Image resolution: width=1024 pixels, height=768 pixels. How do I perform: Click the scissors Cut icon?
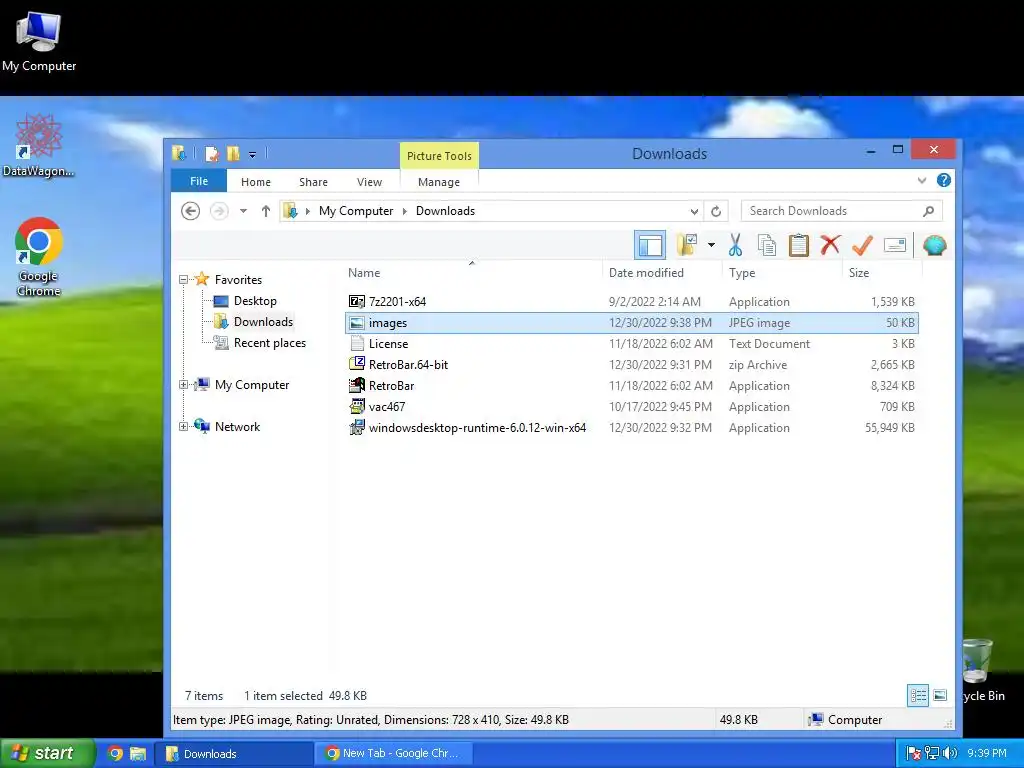pyautogui.click(x=735, y=246)
